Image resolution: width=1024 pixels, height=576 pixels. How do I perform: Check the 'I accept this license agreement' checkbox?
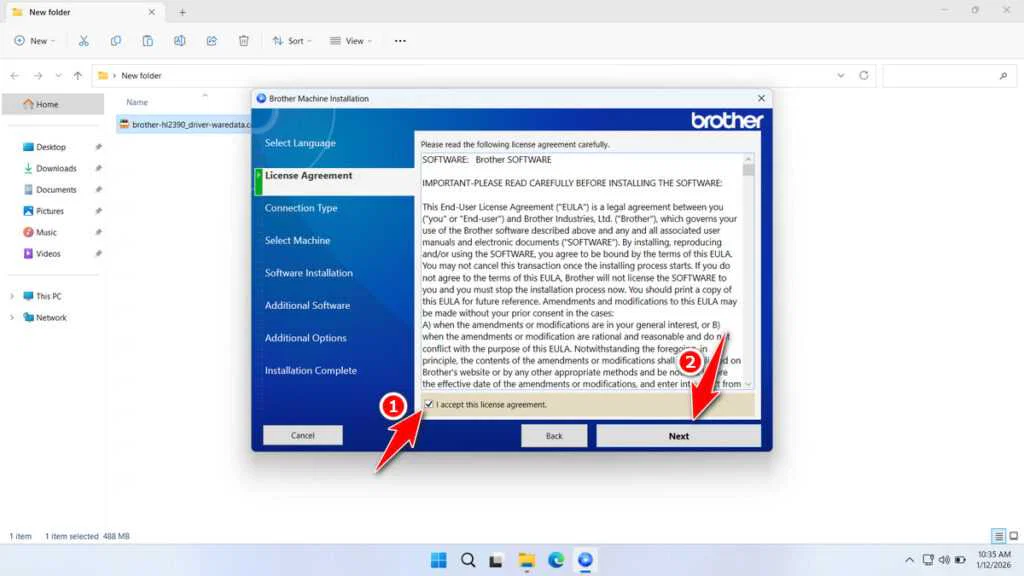click(x=429, y=403)
